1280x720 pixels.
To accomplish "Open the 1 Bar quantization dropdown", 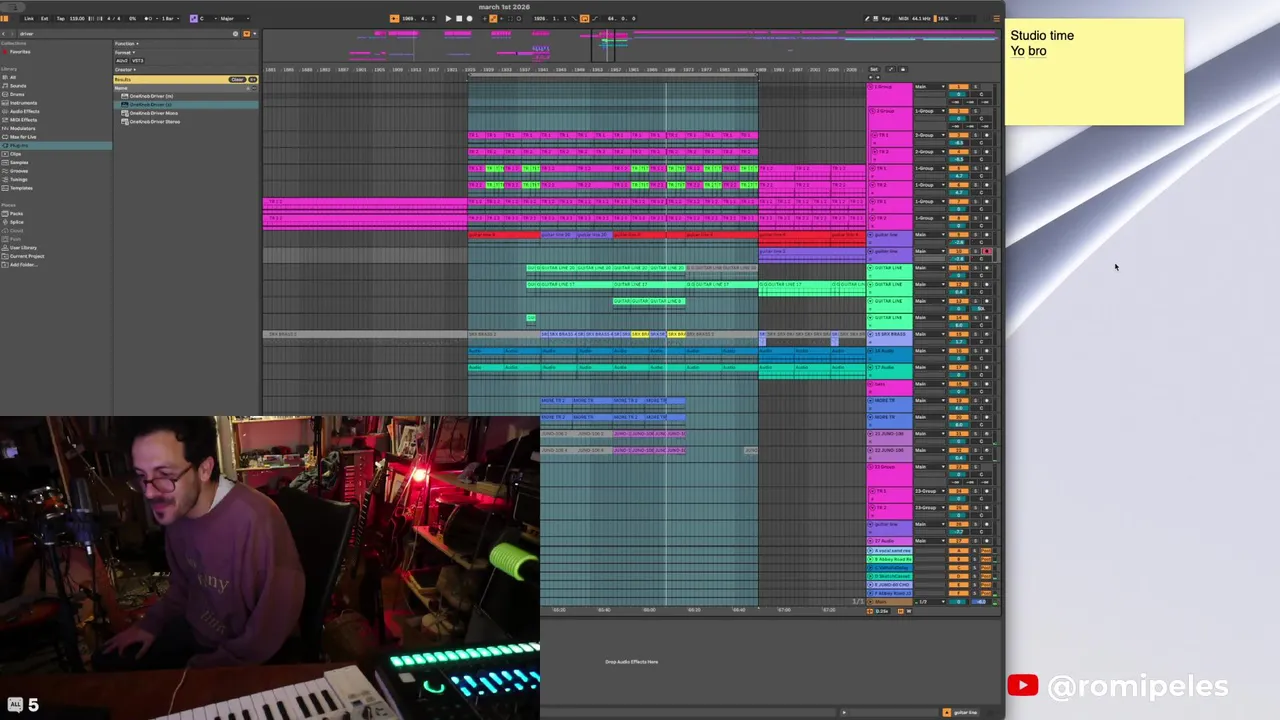I will [x=170, y=18].
